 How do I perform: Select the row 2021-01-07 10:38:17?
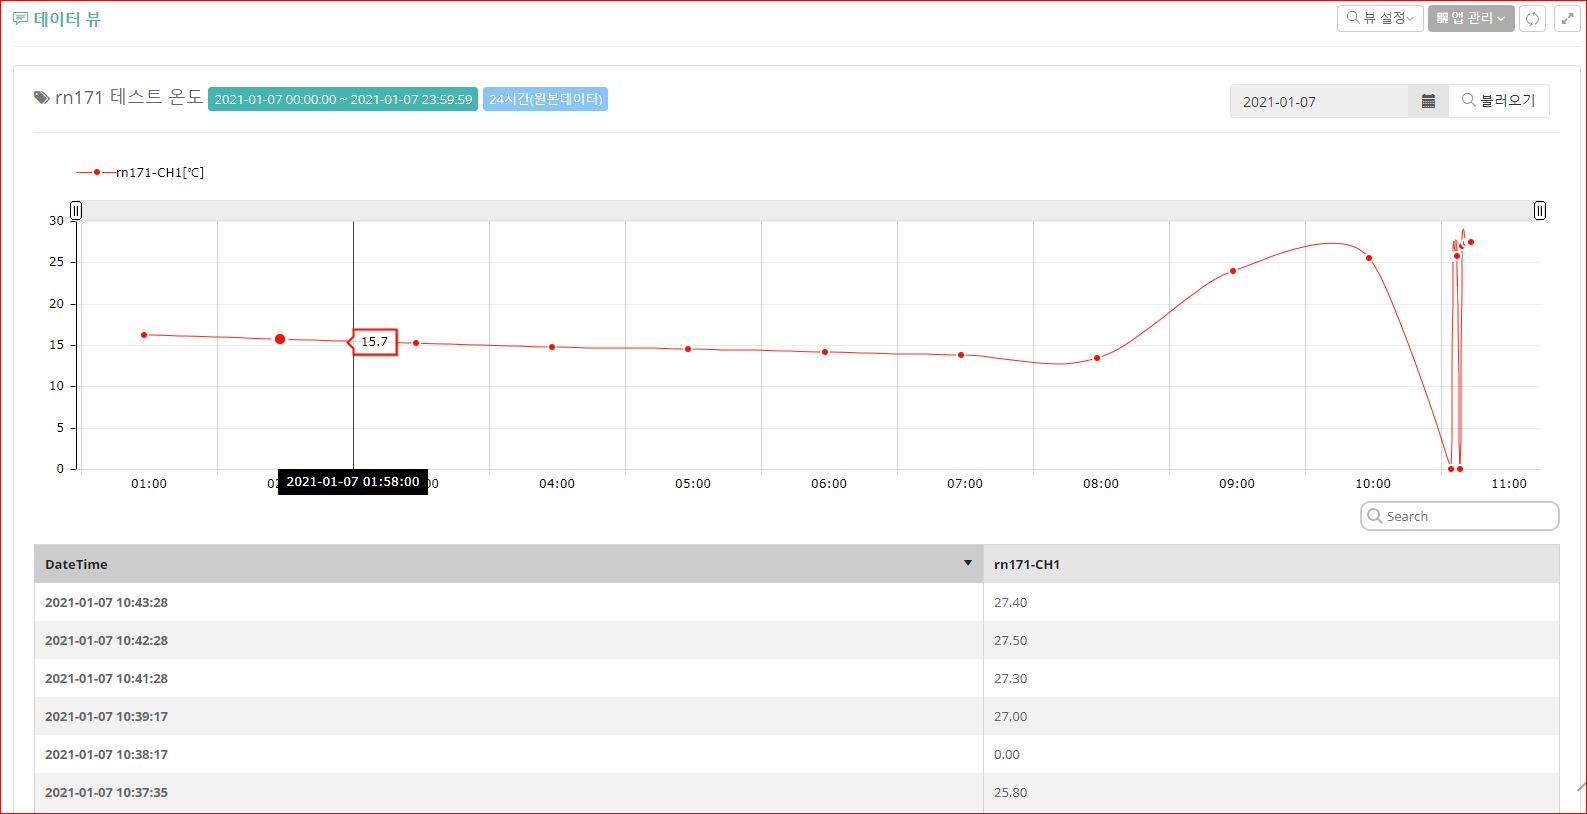click(797, 754)
